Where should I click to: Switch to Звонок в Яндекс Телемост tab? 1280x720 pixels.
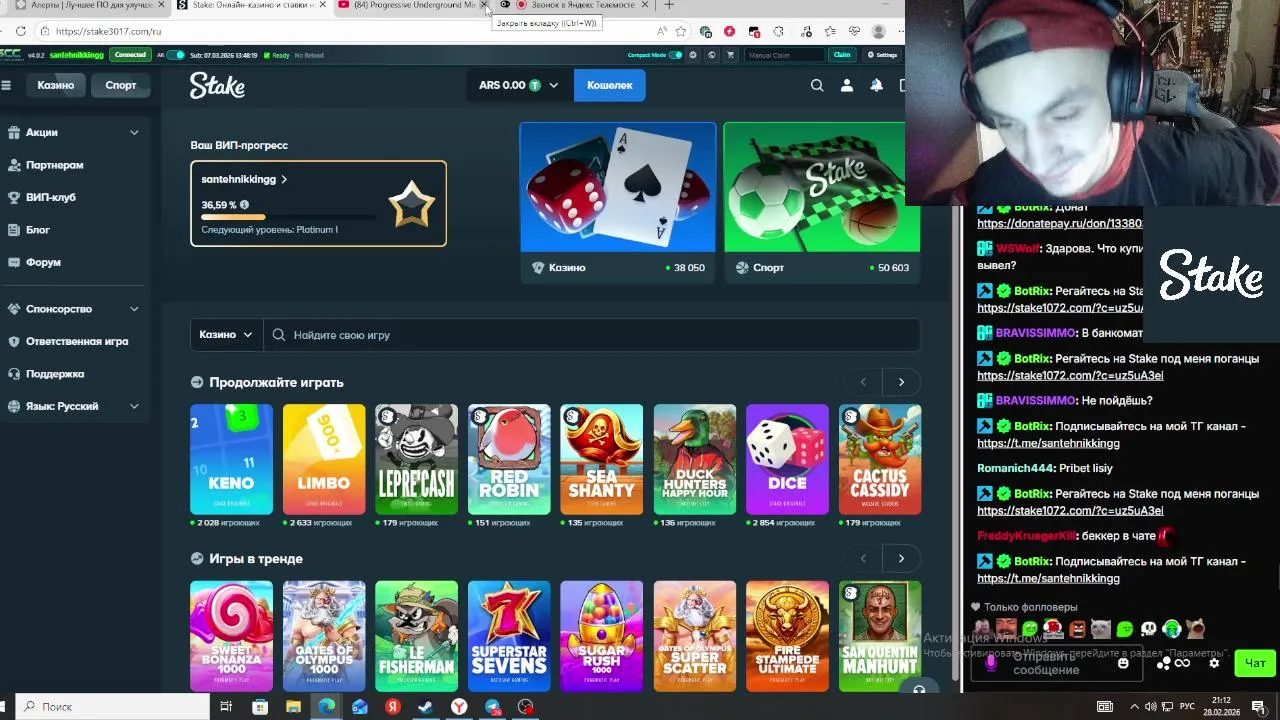click(x=575, y=5)
